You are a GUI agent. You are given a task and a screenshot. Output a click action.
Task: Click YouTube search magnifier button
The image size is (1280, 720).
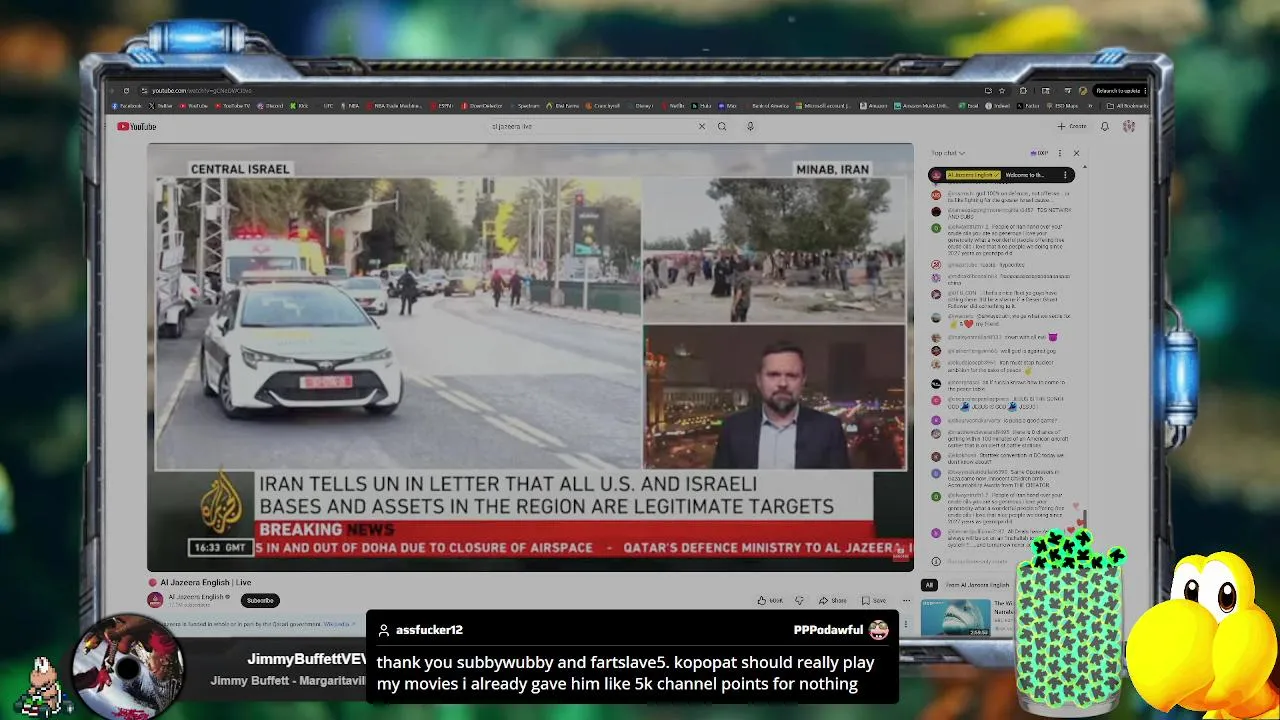[722, 126]
